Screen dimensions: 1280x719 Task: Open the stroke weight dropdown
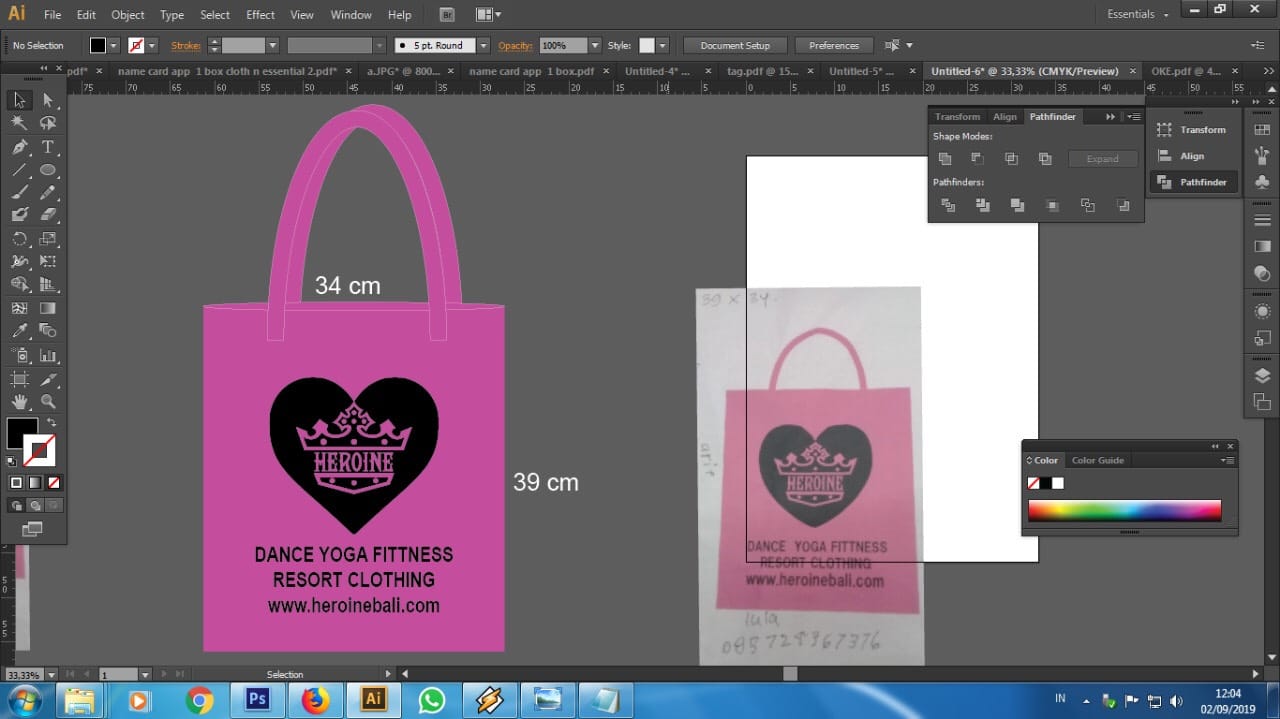coord(272,45)
